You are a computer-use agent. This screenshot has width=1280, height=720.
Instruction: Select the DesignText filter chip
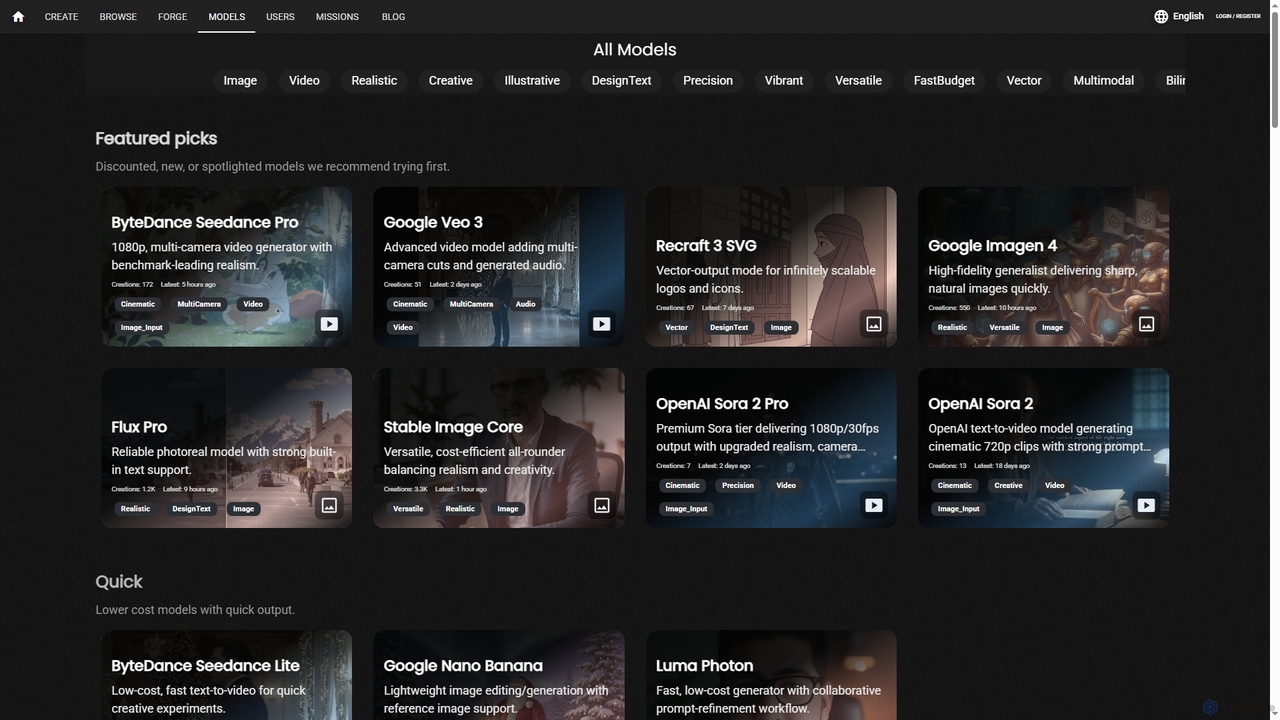[x=622, y=81]
